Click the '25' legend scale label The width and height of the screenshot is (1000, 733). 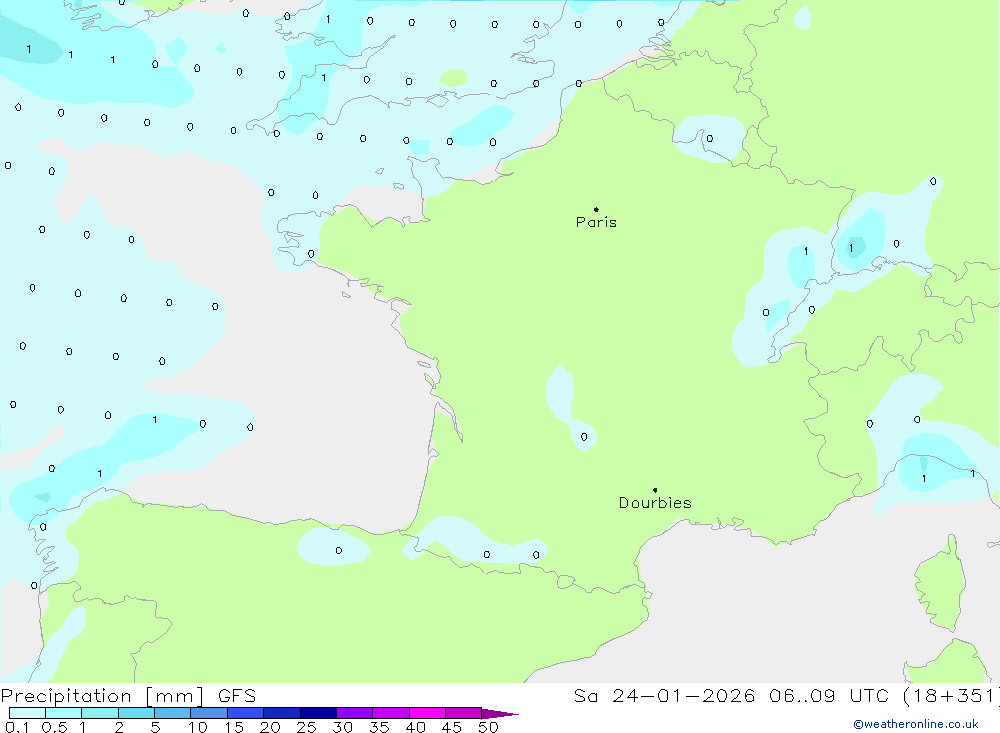(x=306, y=727)
